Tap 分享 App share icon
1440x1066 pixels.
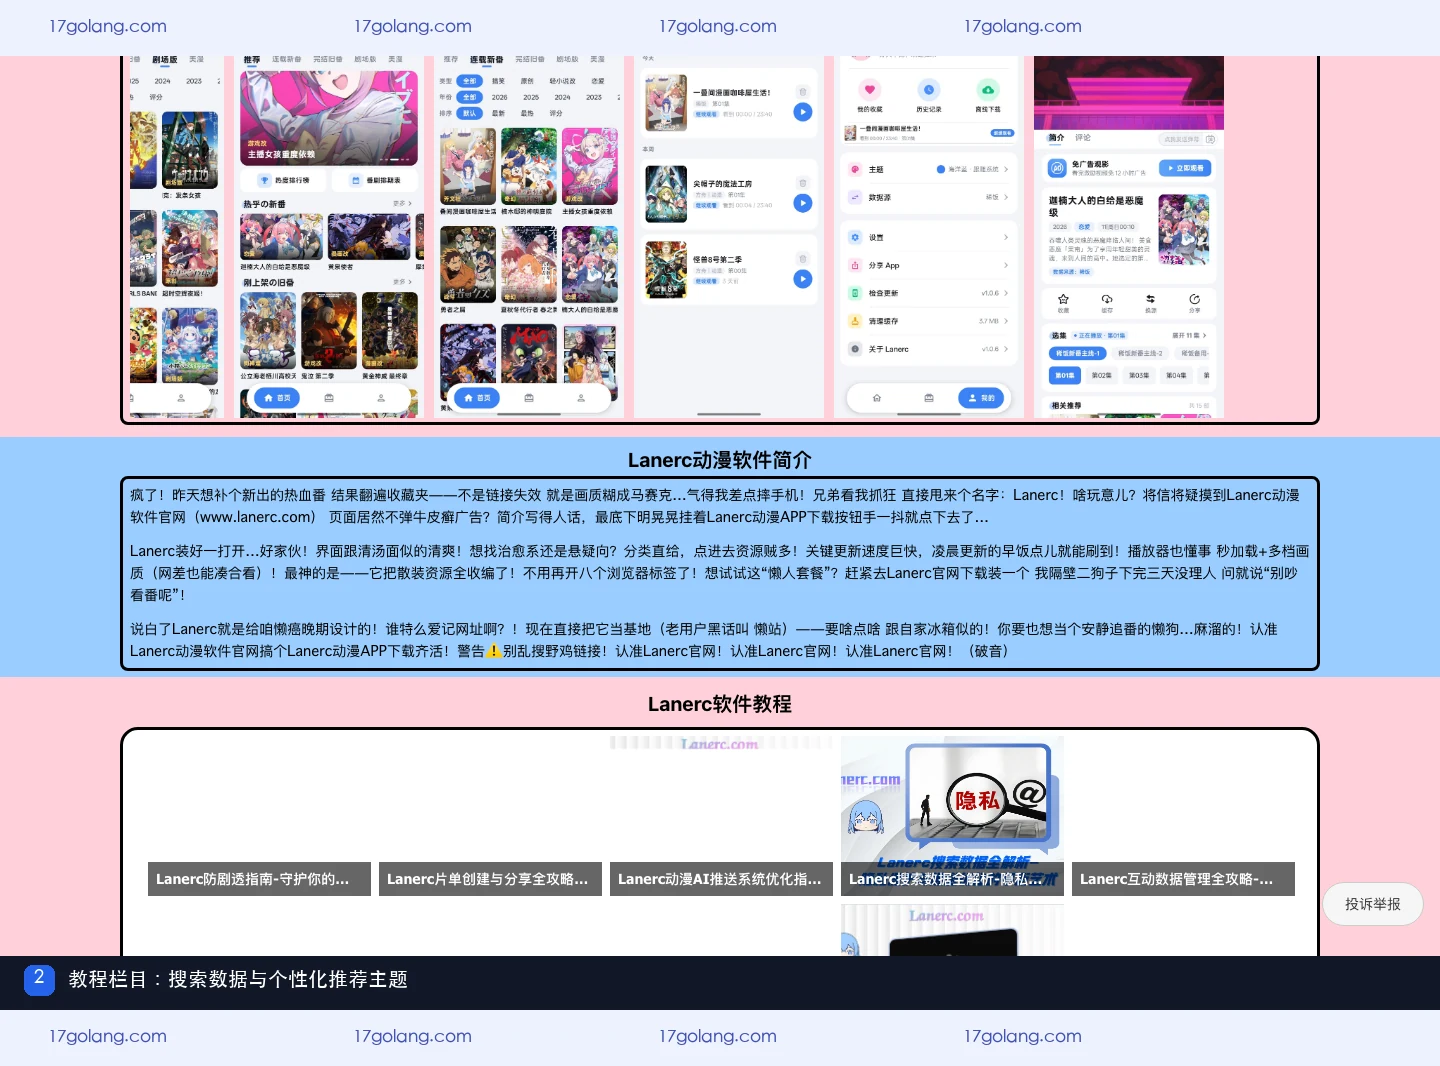point(855,265)
